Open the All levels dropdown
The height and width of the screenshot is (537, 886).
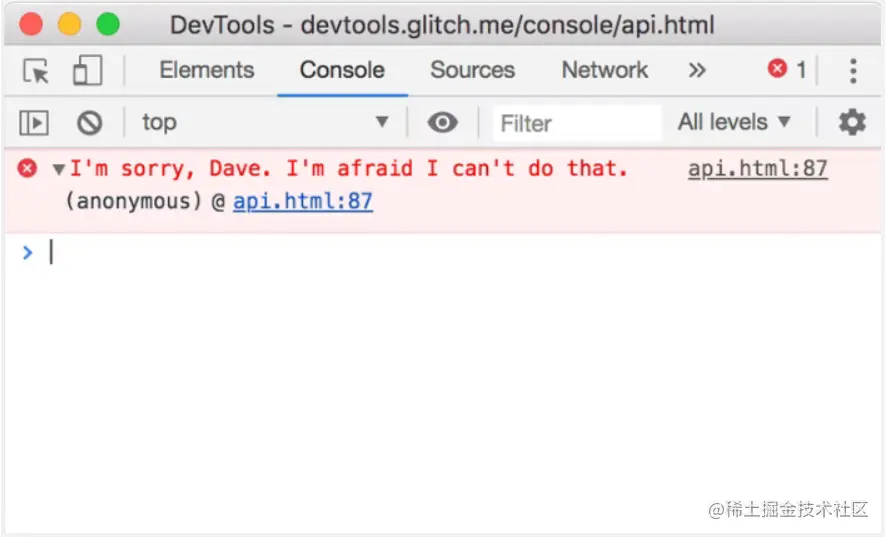pos(733,122)
